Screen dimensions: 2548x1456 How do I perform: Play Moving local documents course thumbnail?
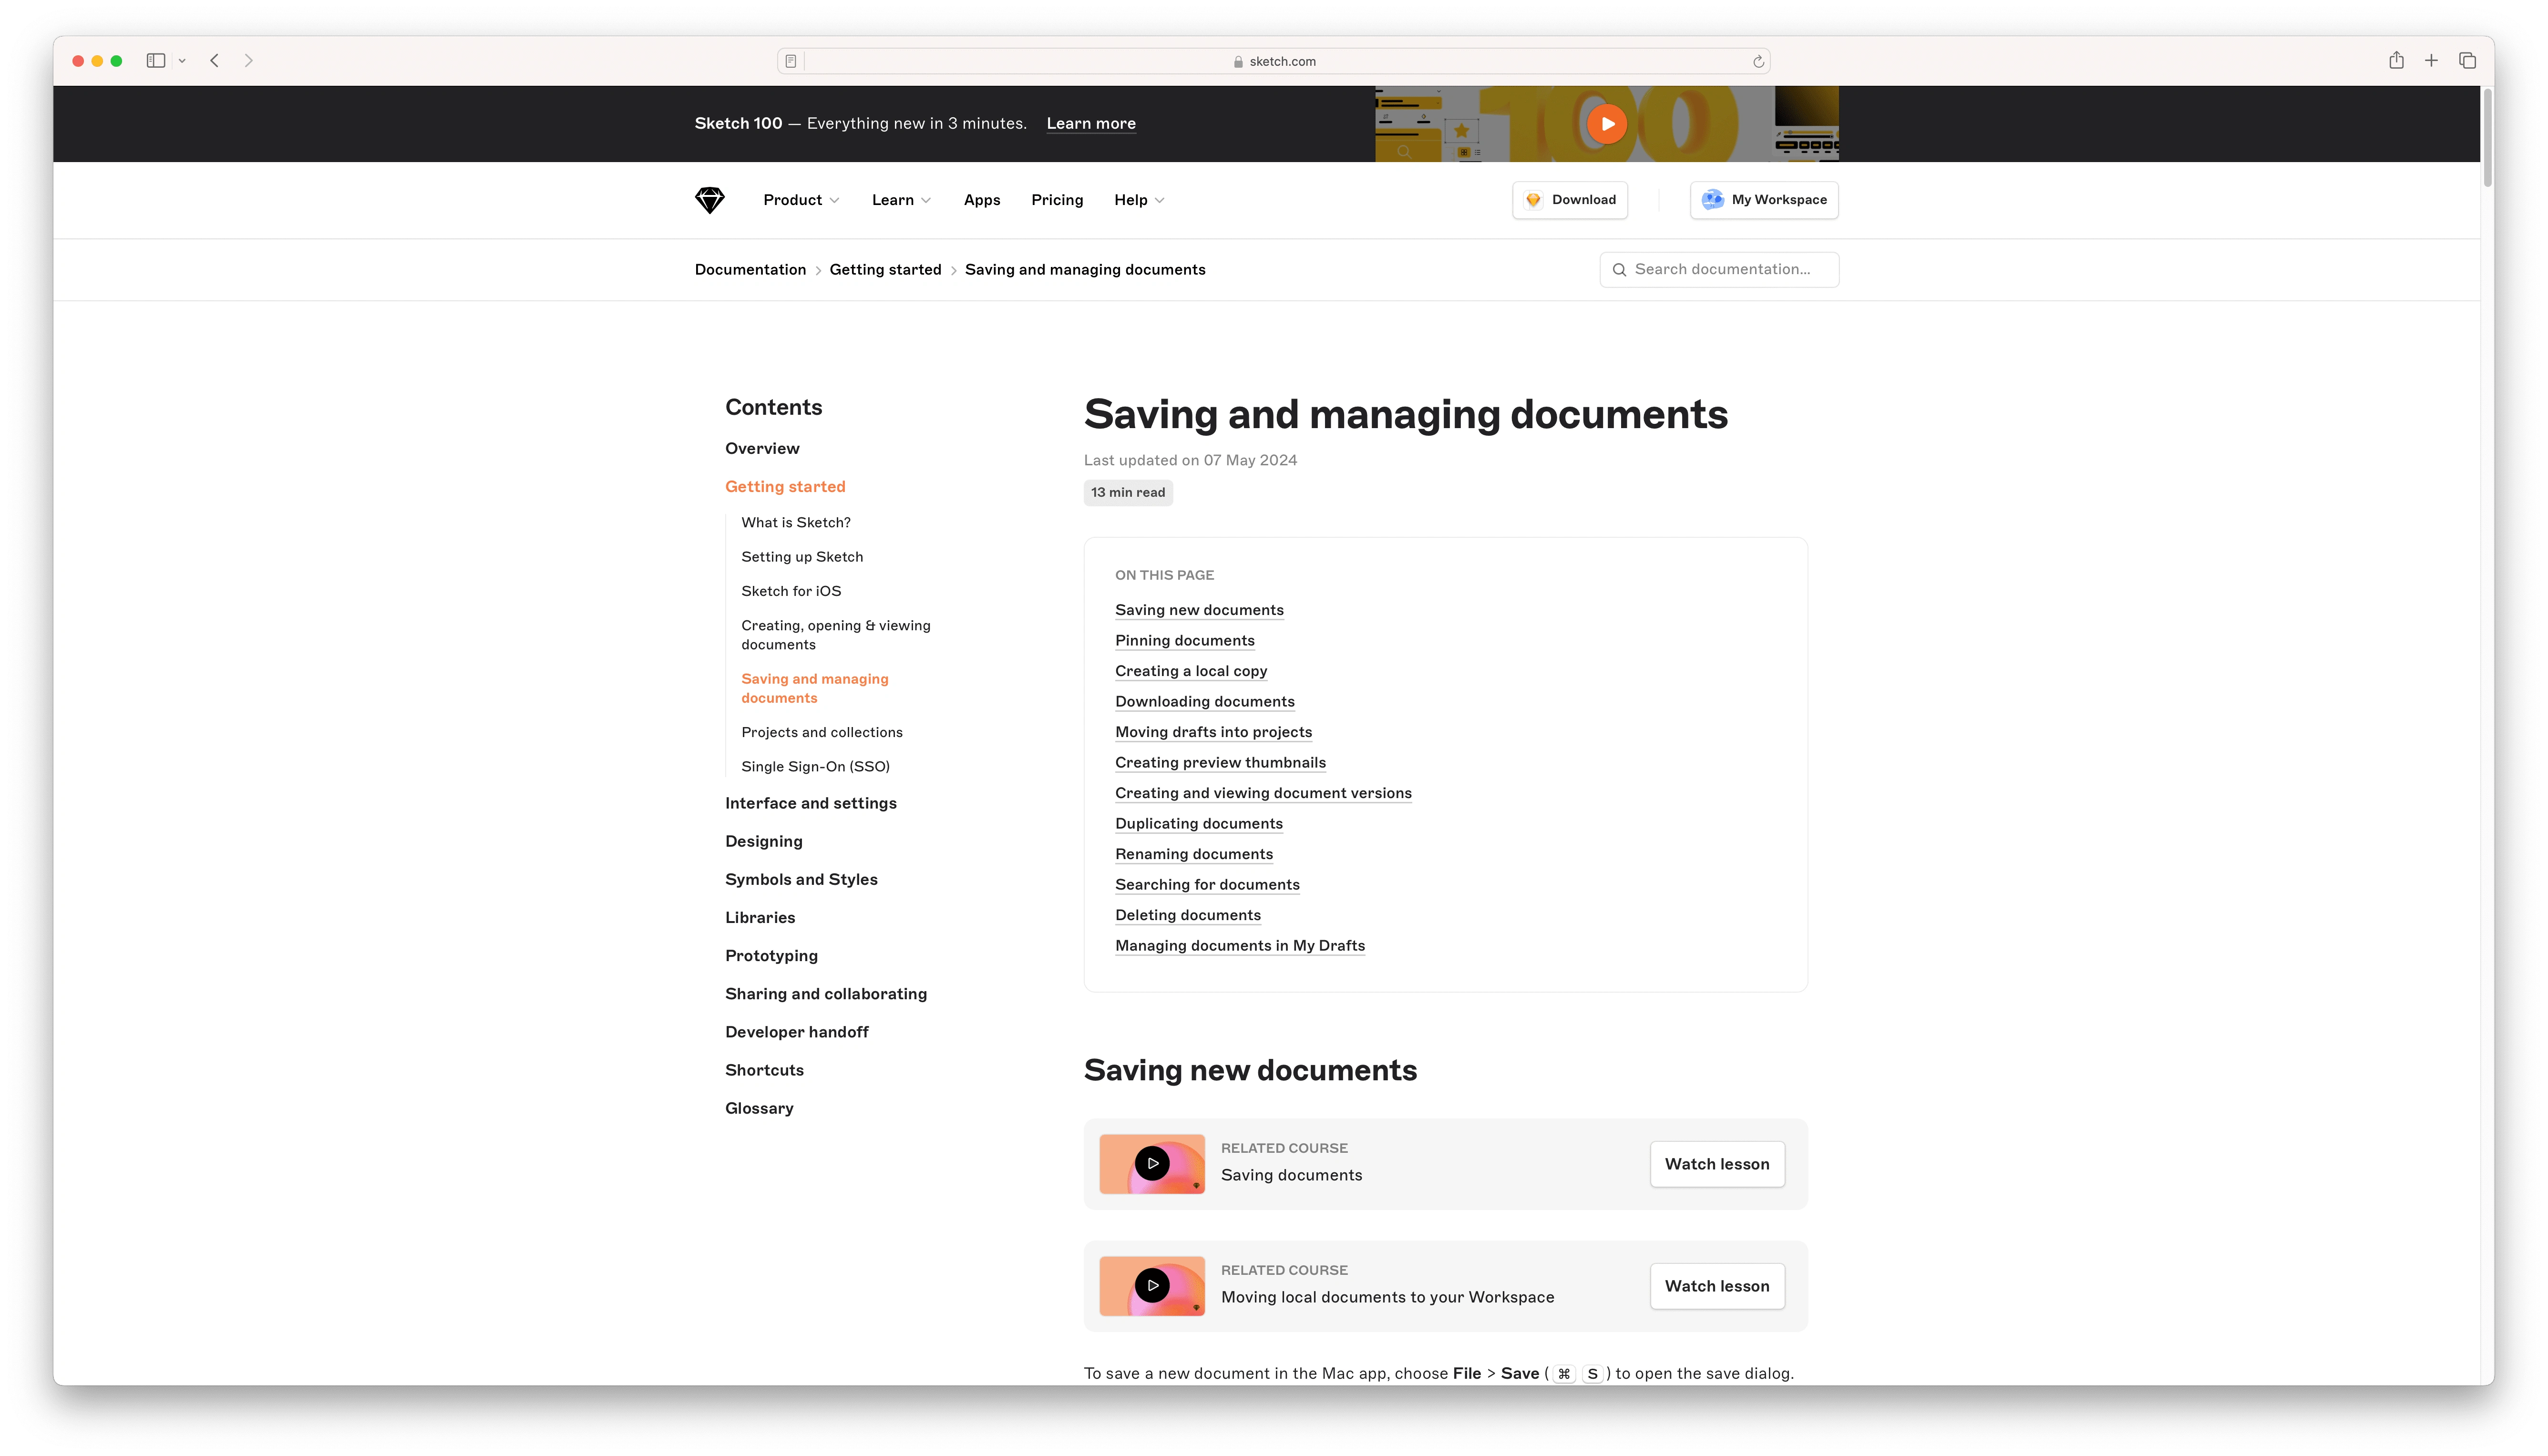[1152, 1286]
